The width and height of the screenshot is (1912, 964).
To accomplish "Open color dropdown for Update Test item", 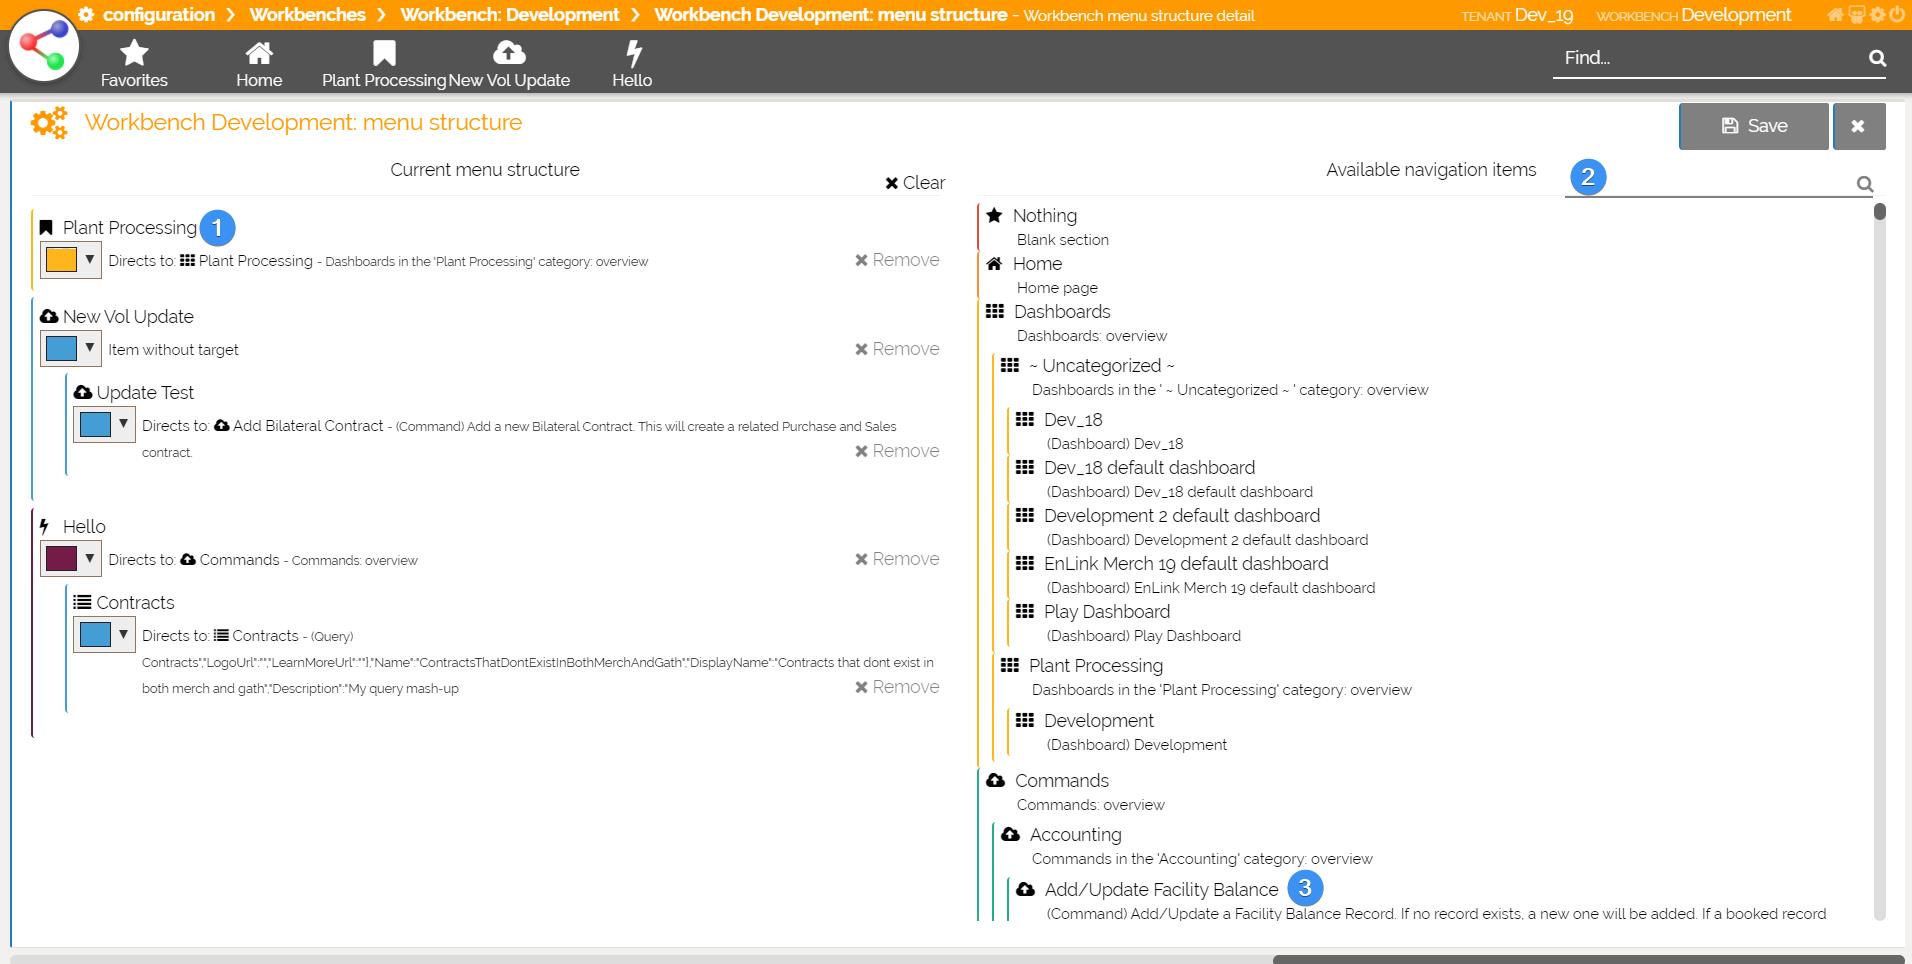I will click(x=123, y=425).
